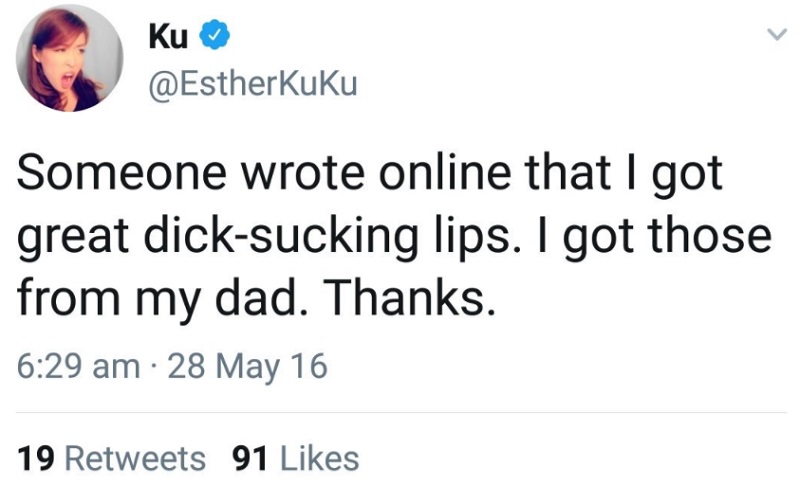The height and width of the screenshot is (484, 800).
Task: Click the tweet line containing great
Action: coord(394,238)
